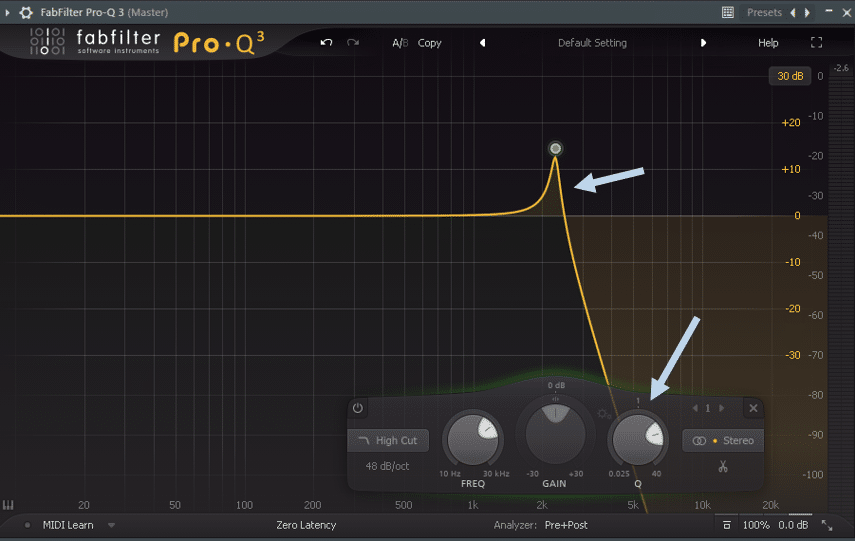Split the band with scissors icon
The height and width of the screenshot is (543, 855).
tap(723, 467)
